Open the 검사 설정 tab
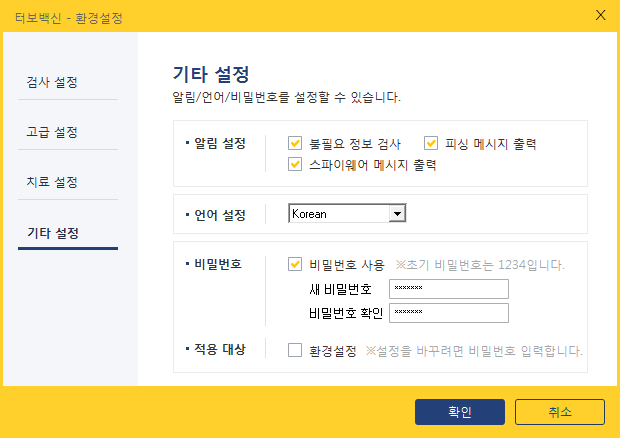 click(52, 81)
